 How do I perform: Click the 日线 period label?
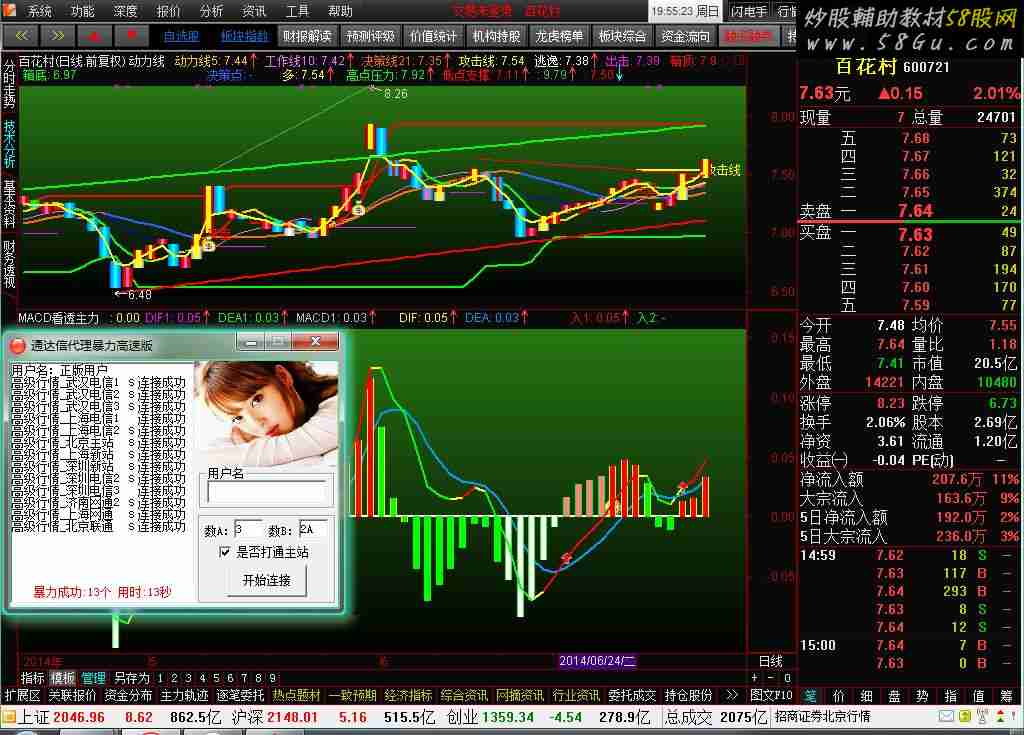pyautogui.click(x=771, y=661)
